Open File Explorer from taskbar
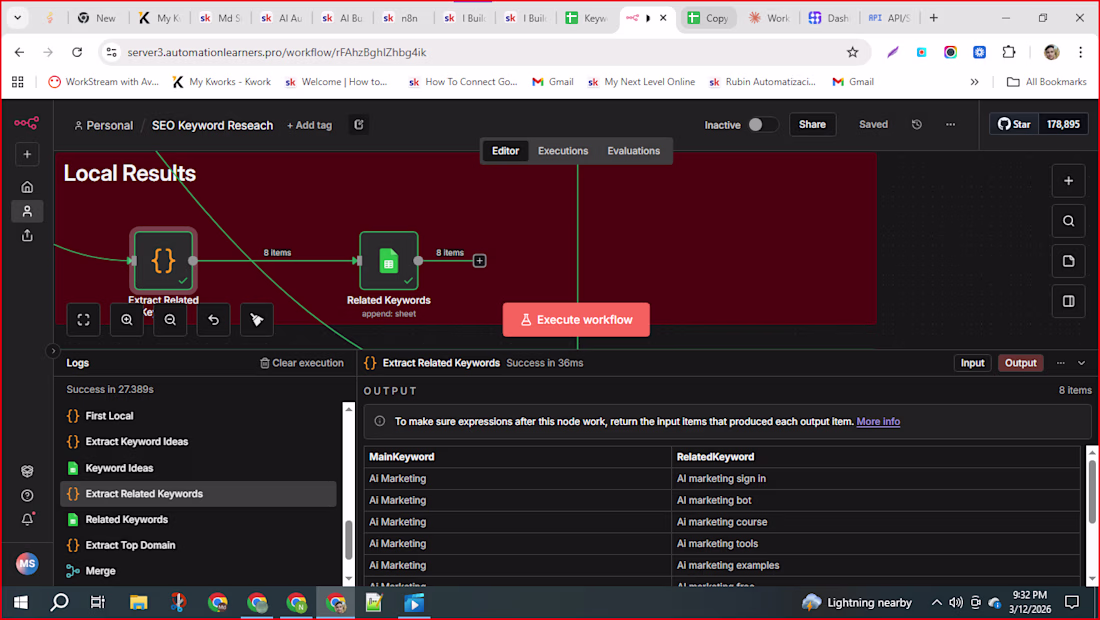 click(139, 602)
